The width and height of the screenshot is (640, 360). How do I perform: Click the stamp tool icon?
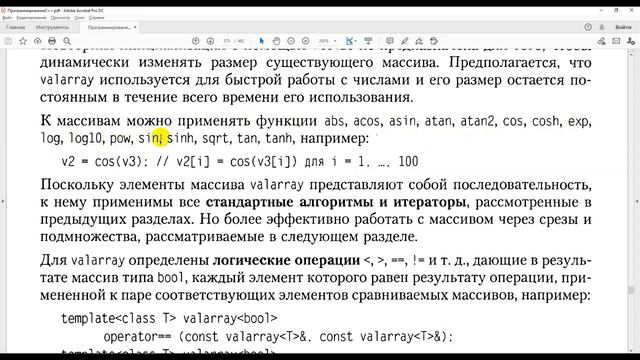click(x=434, y=41)
